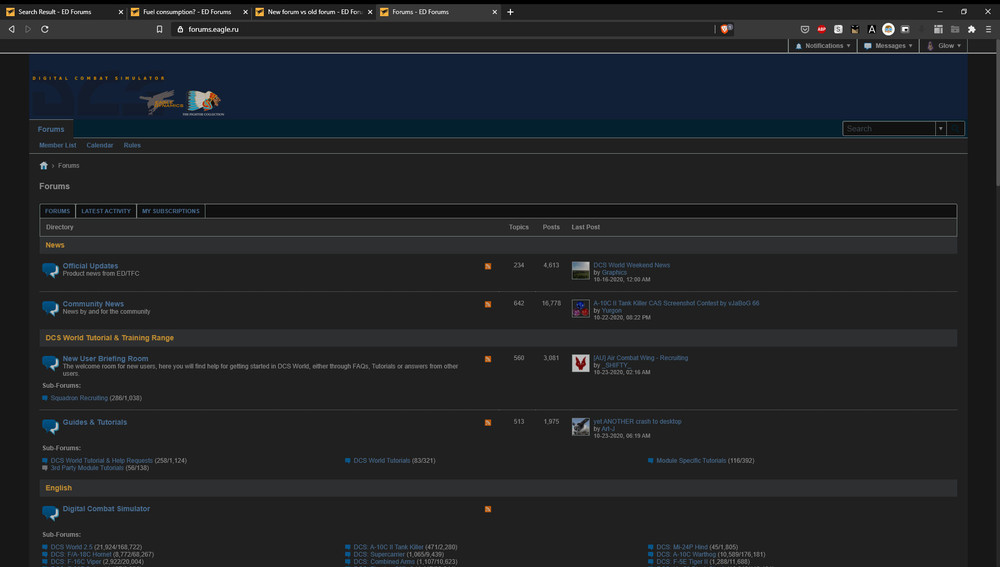Open the Rules link
This screenshot has height=567, width=1000.
pos(132,145)
